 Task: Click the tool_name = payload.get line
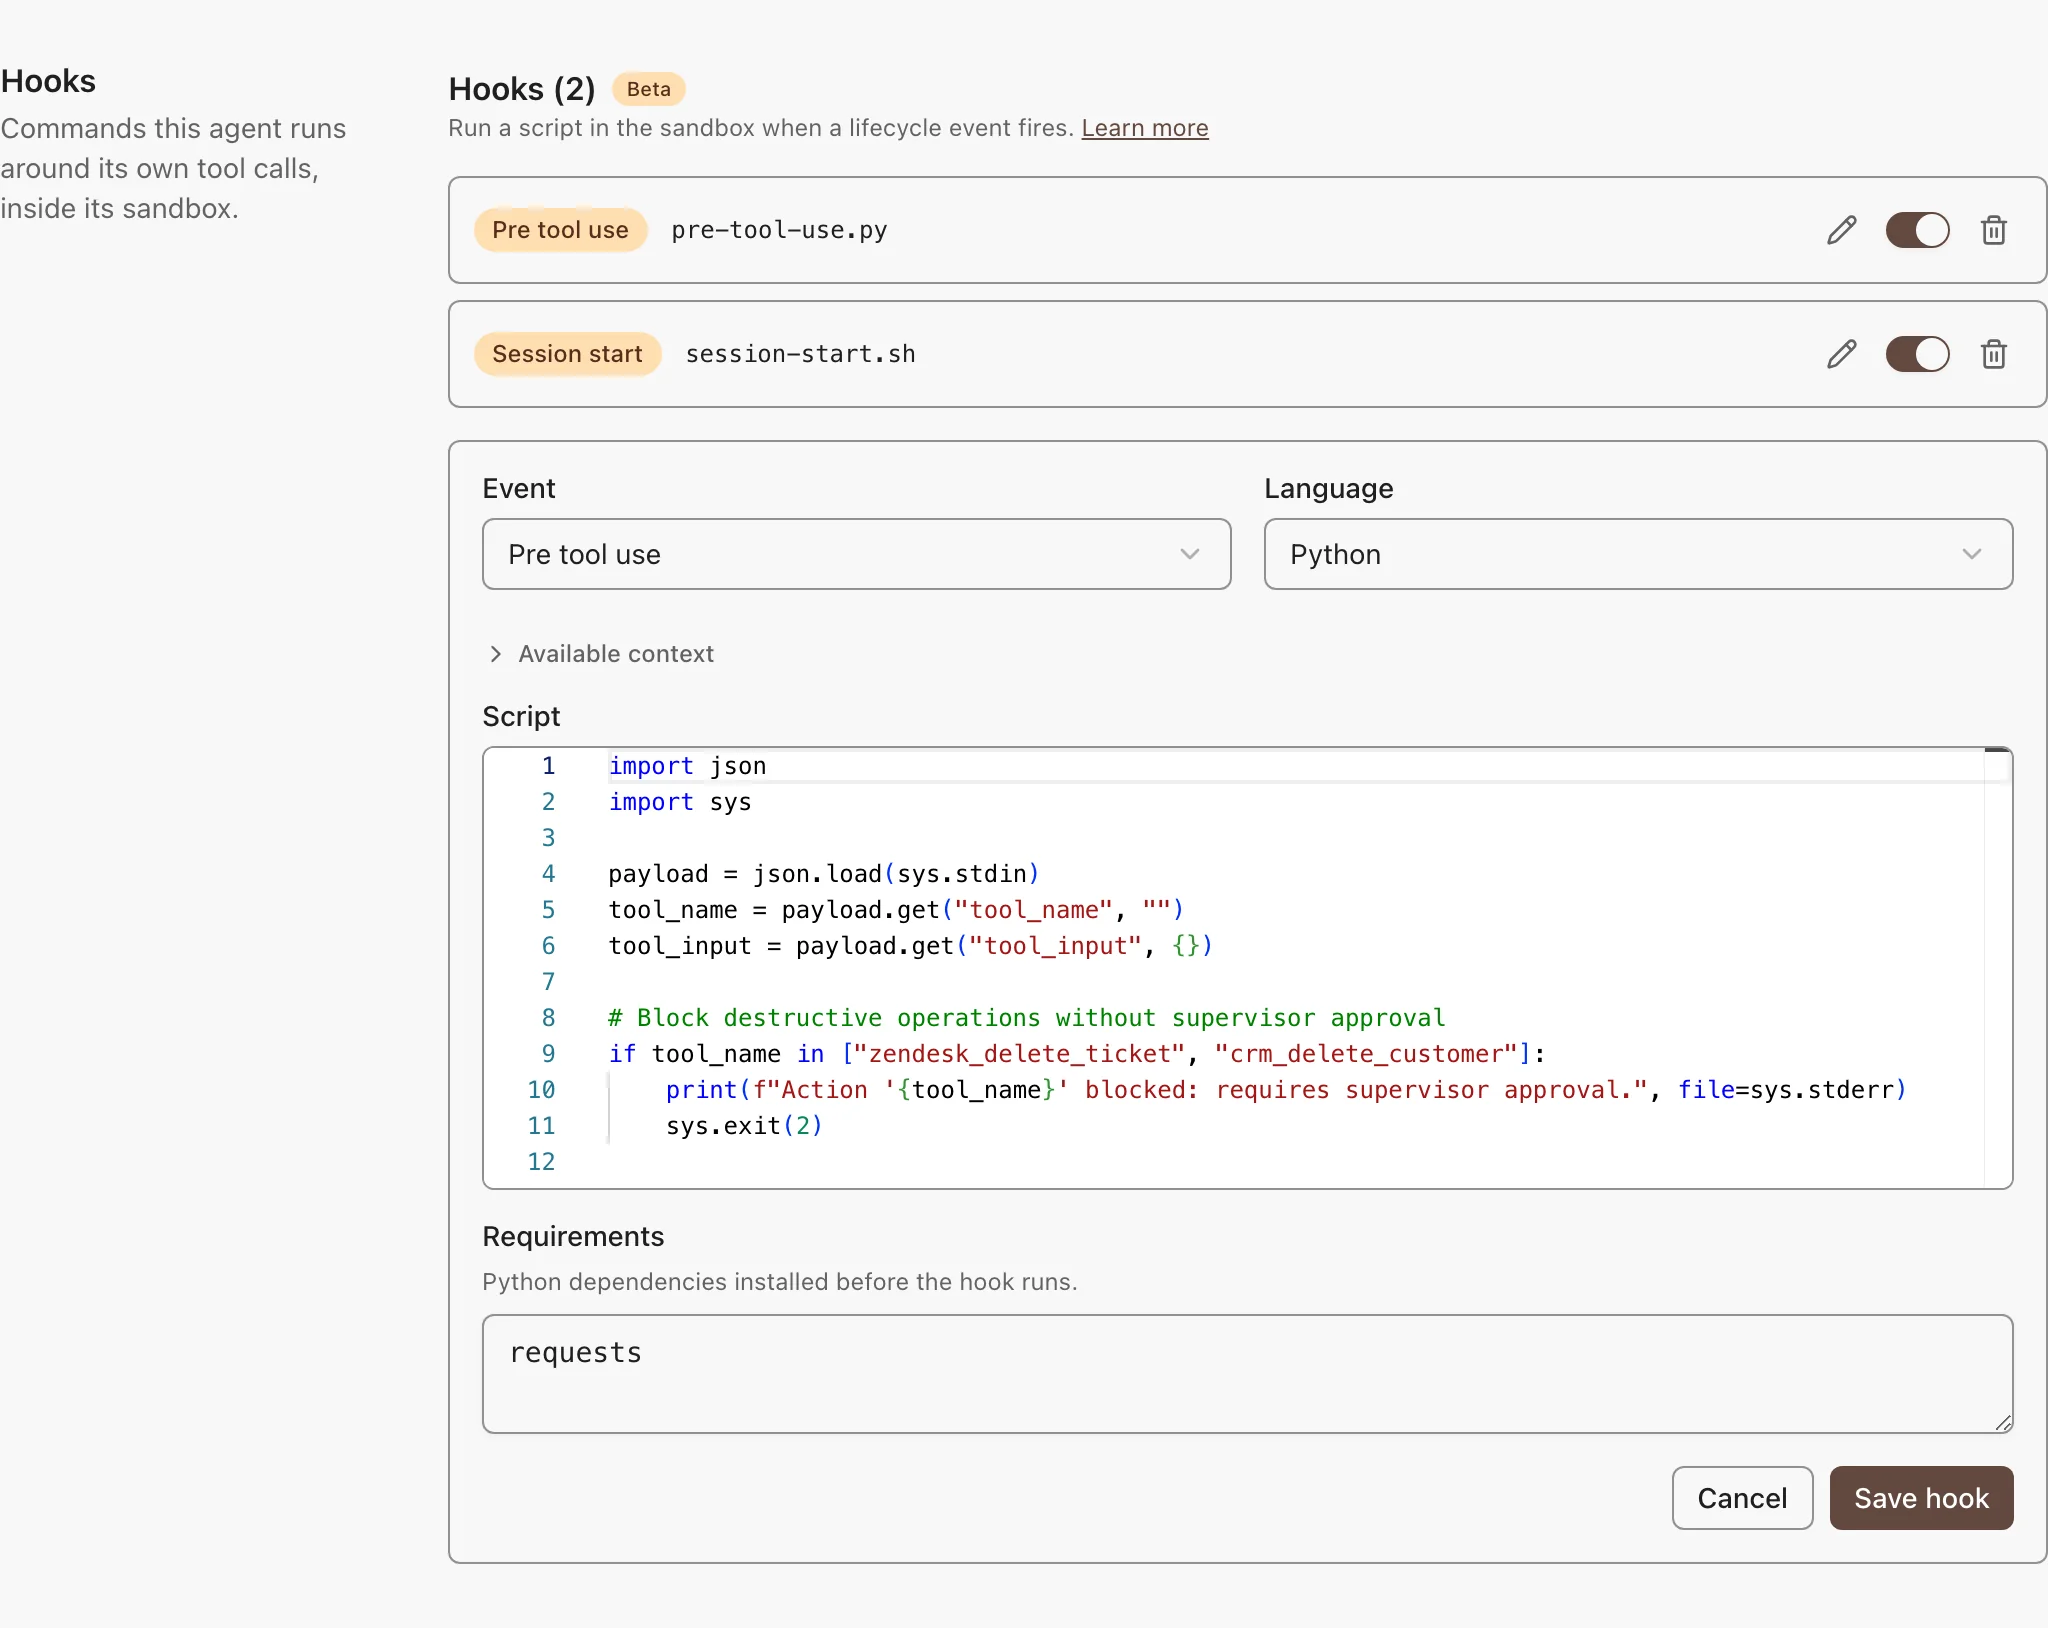coord(896,910)
